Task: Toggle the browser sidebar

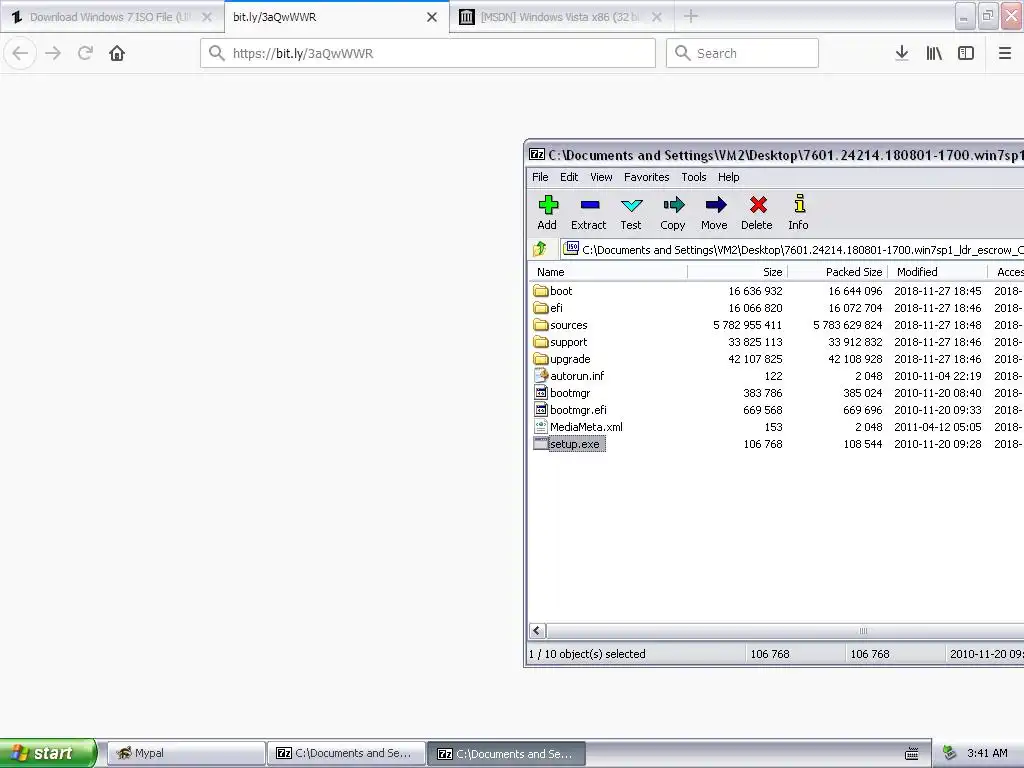Action: coord(966,53)
